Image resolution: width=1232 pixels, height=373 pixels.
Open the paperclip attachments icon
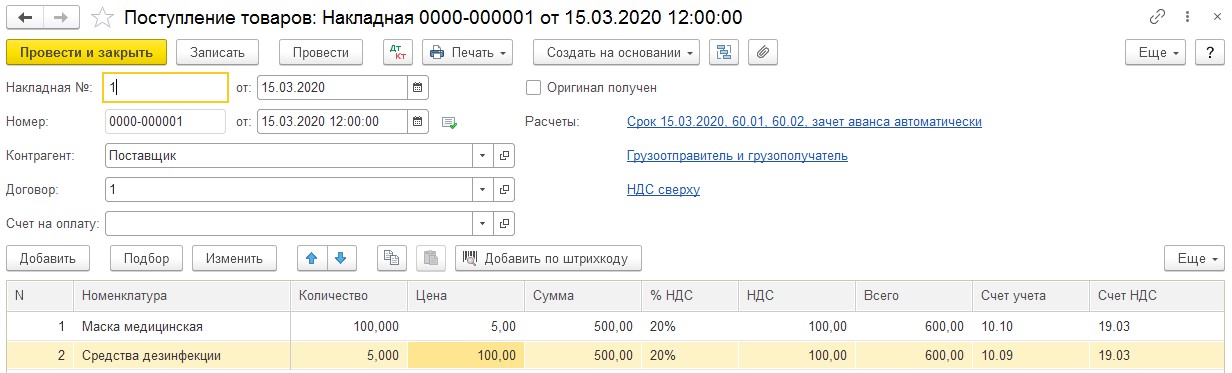point(763,52)
